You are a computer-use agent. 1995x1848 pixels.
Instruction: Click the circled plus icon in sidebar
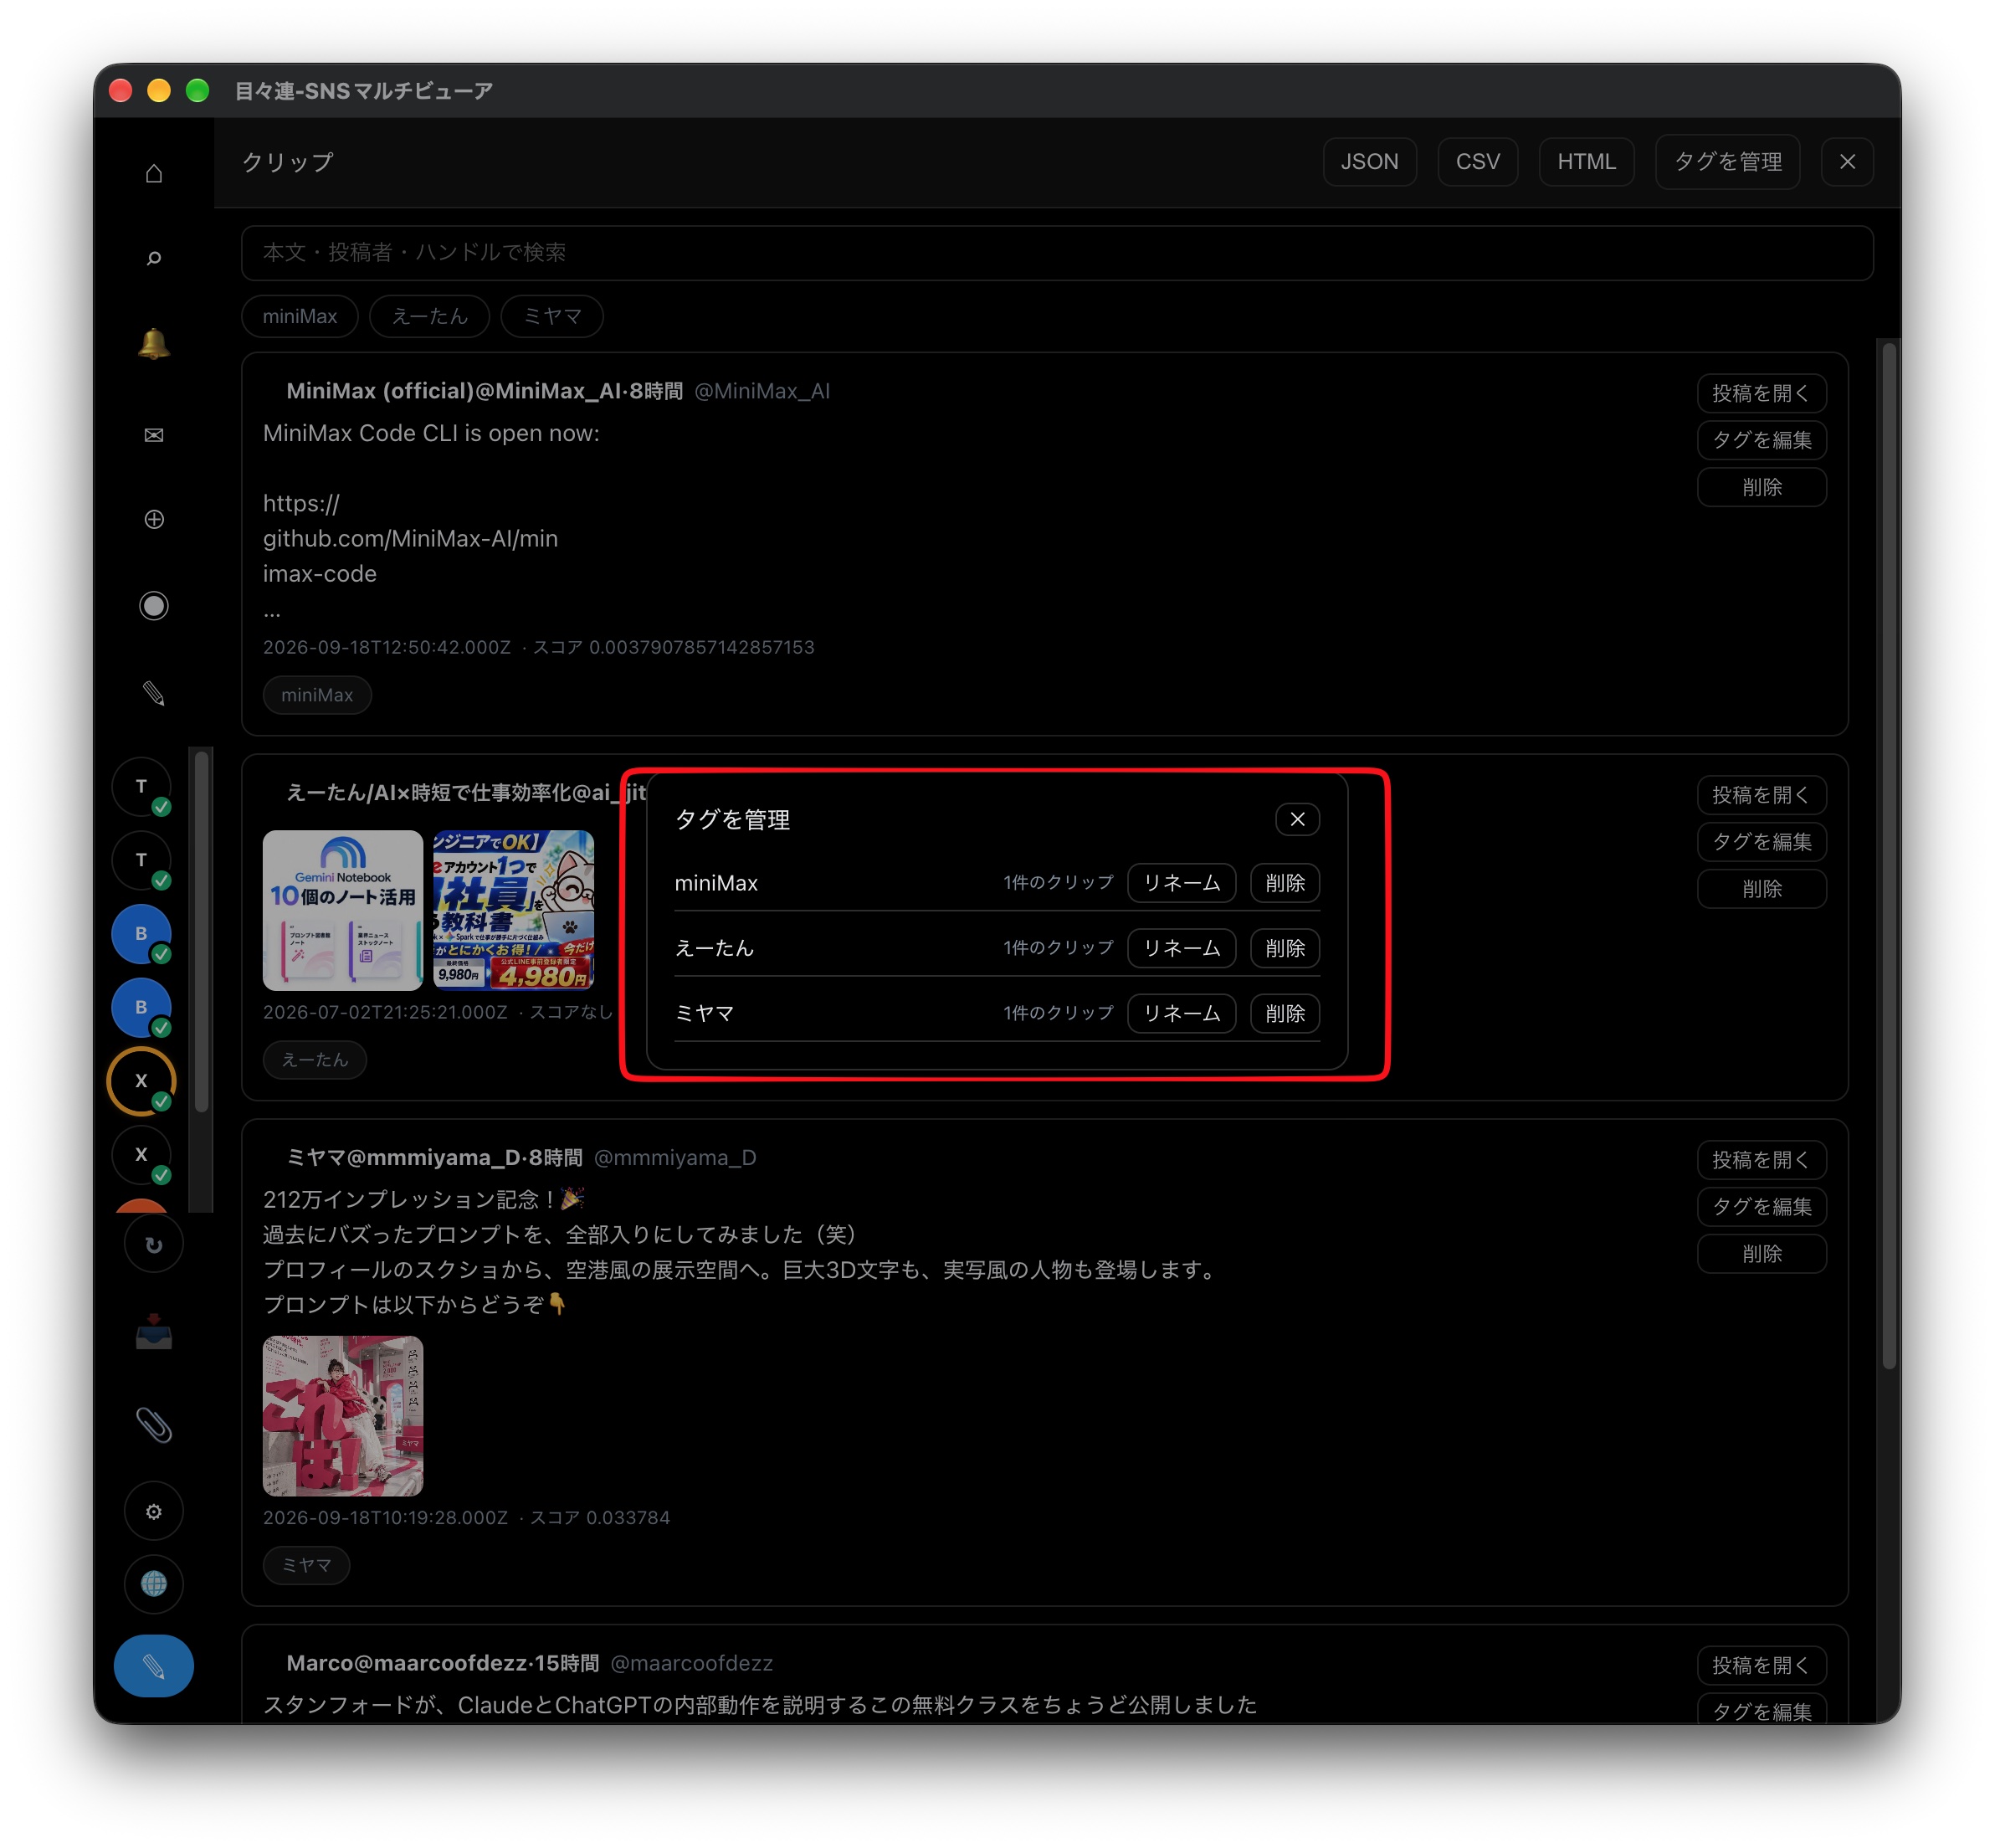tap(153, 519)
